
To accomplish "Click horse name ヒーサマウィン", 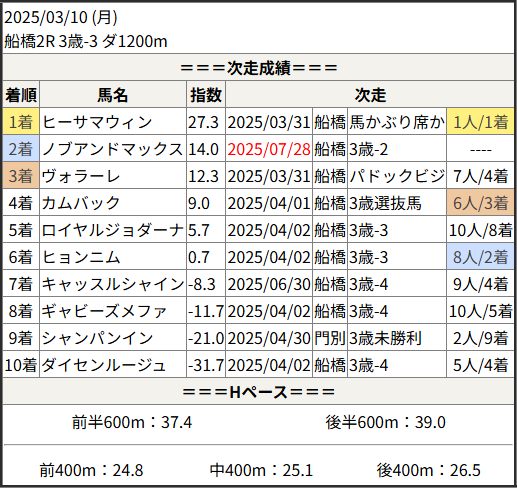I will [x=97, y=122].
